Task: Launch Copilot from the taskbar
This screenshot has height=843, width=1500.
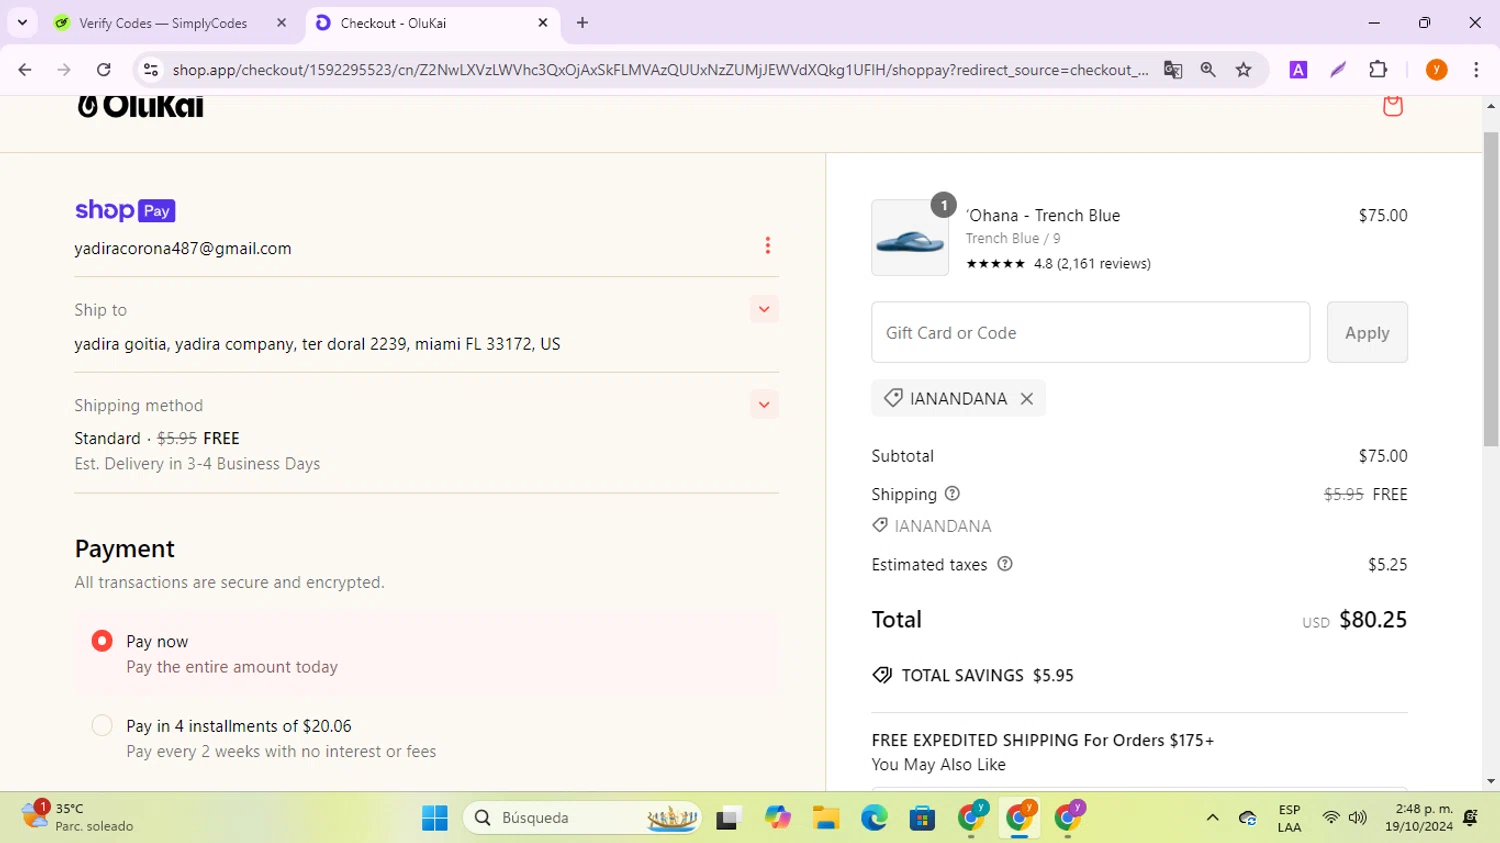Action: tap(777, 818)
